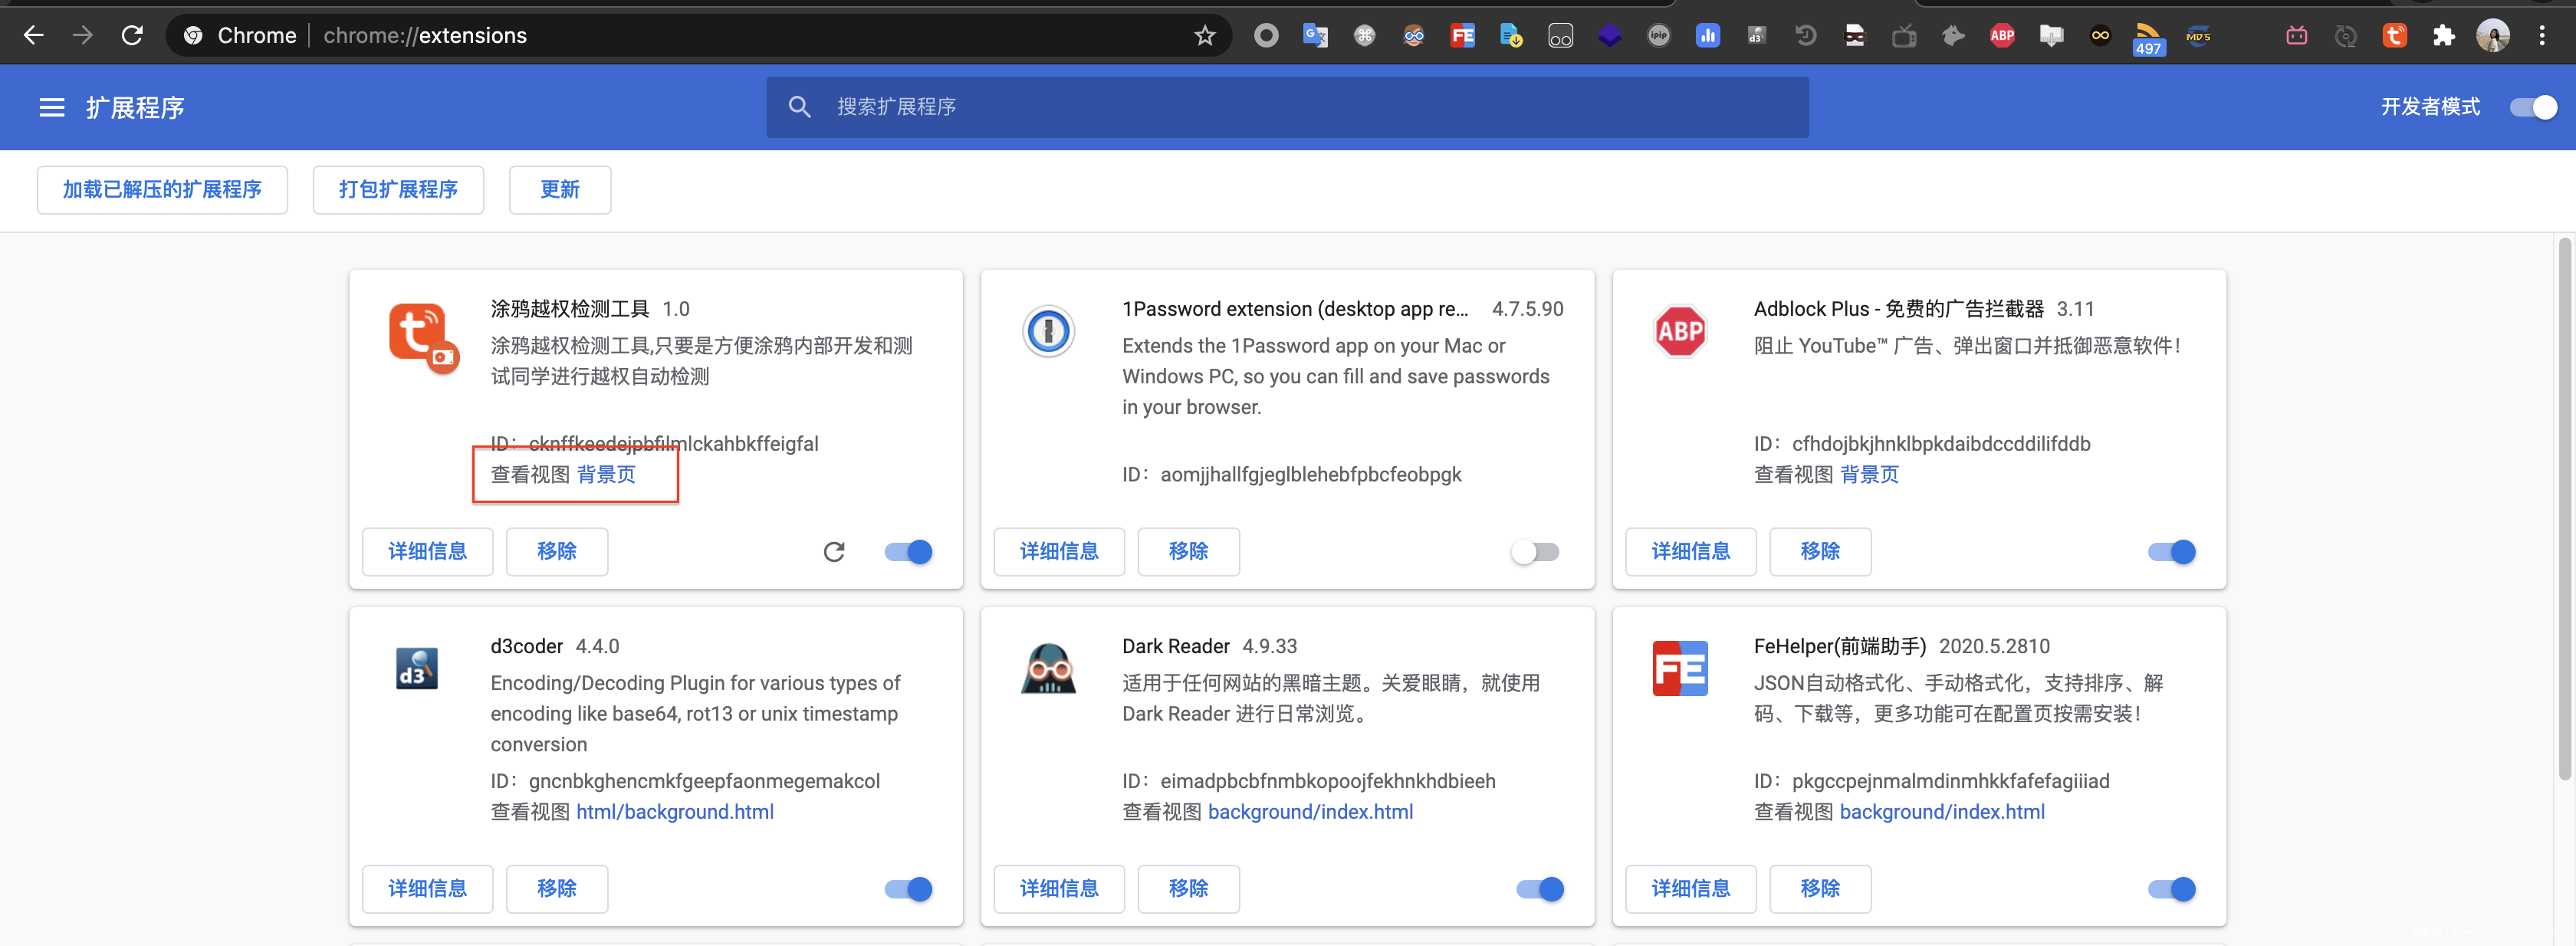Viewport: 2576px width, 946px height.
Task: Remove Adblock Plus via 移除
Action: pos(1821,552)
